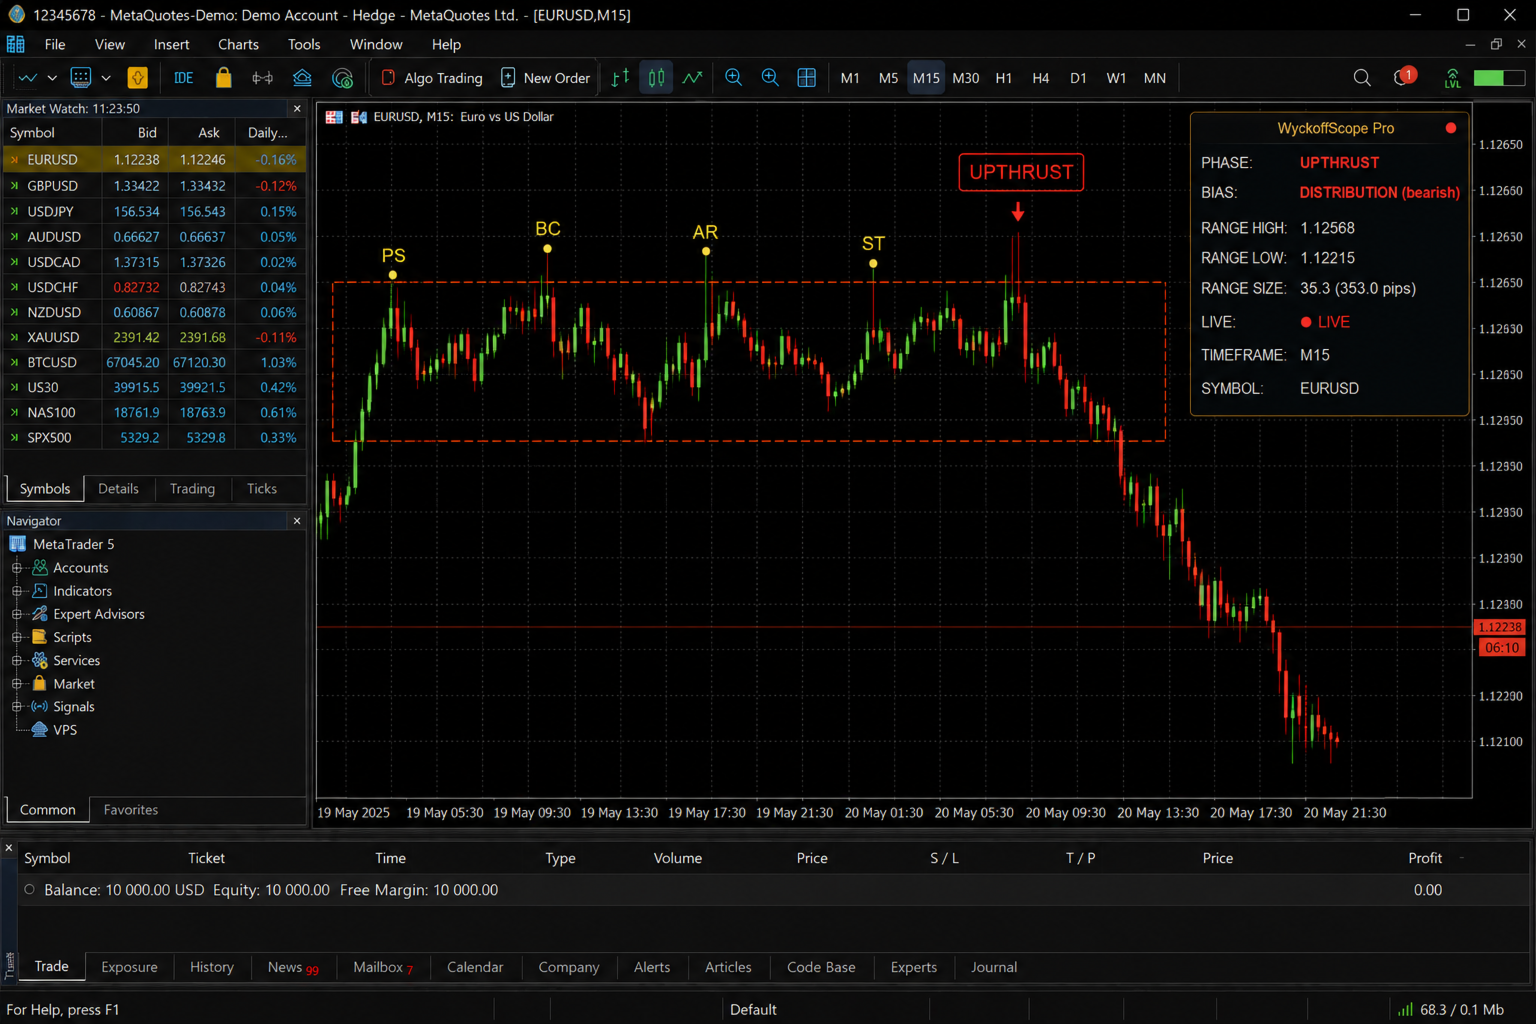Select the W1 timeframe

(1116, 78)
